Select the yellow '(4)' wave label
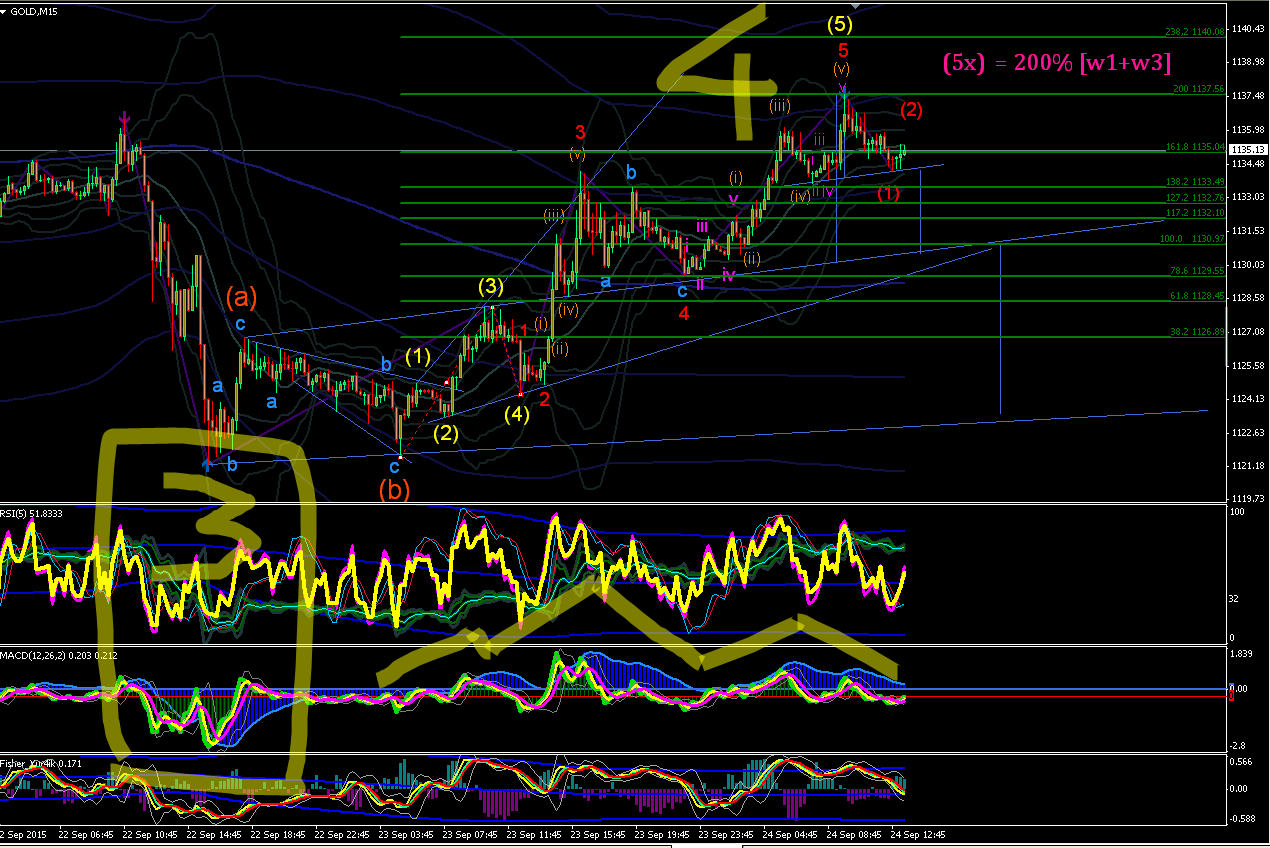This screenshot has height=848, width=1270. [517, 413]
